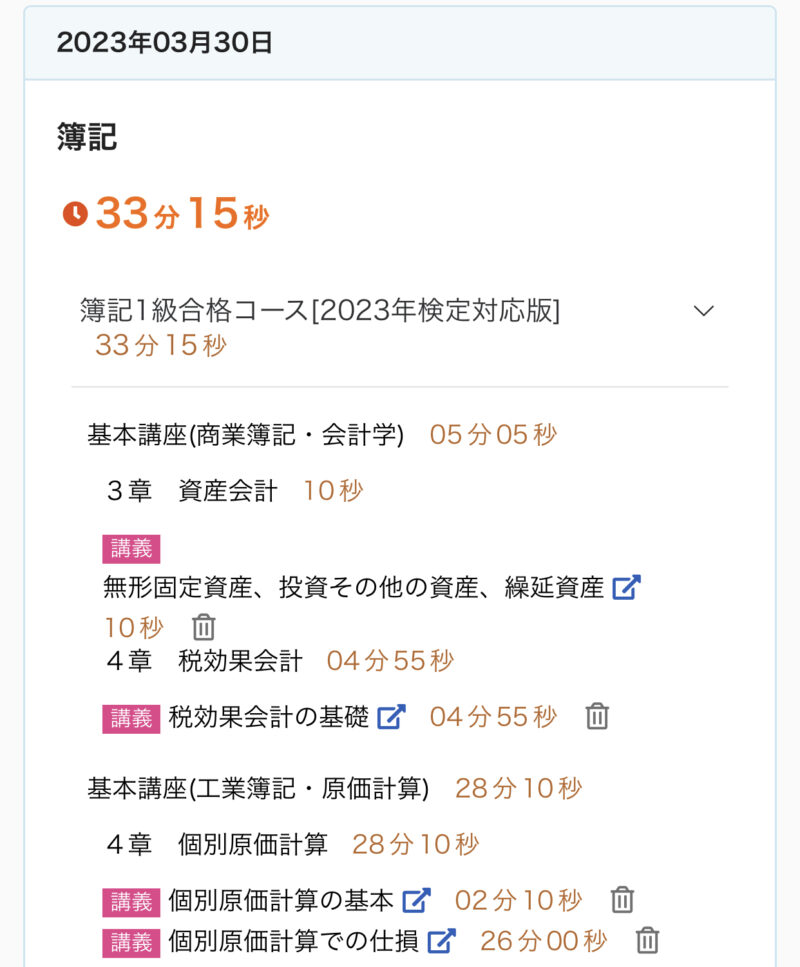Image resolution: width=800 pixels, height=967 pixels.
Task: Select chapter ４章 税効果会計
Action: (204, 661)
